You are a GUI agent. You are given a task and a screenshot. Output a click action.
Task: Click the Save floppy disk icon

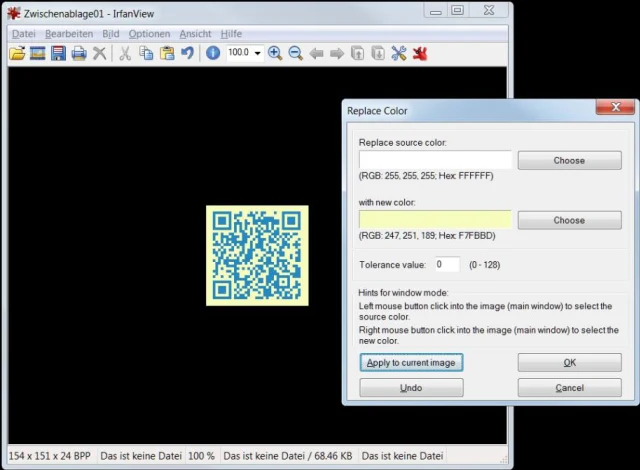click(x=58, y=53)
